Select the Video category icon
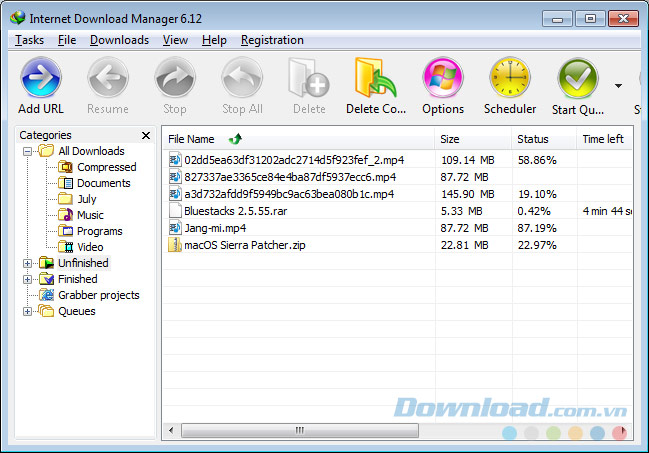649x453 pixels. pyautogui.click(x=65, y=247)
